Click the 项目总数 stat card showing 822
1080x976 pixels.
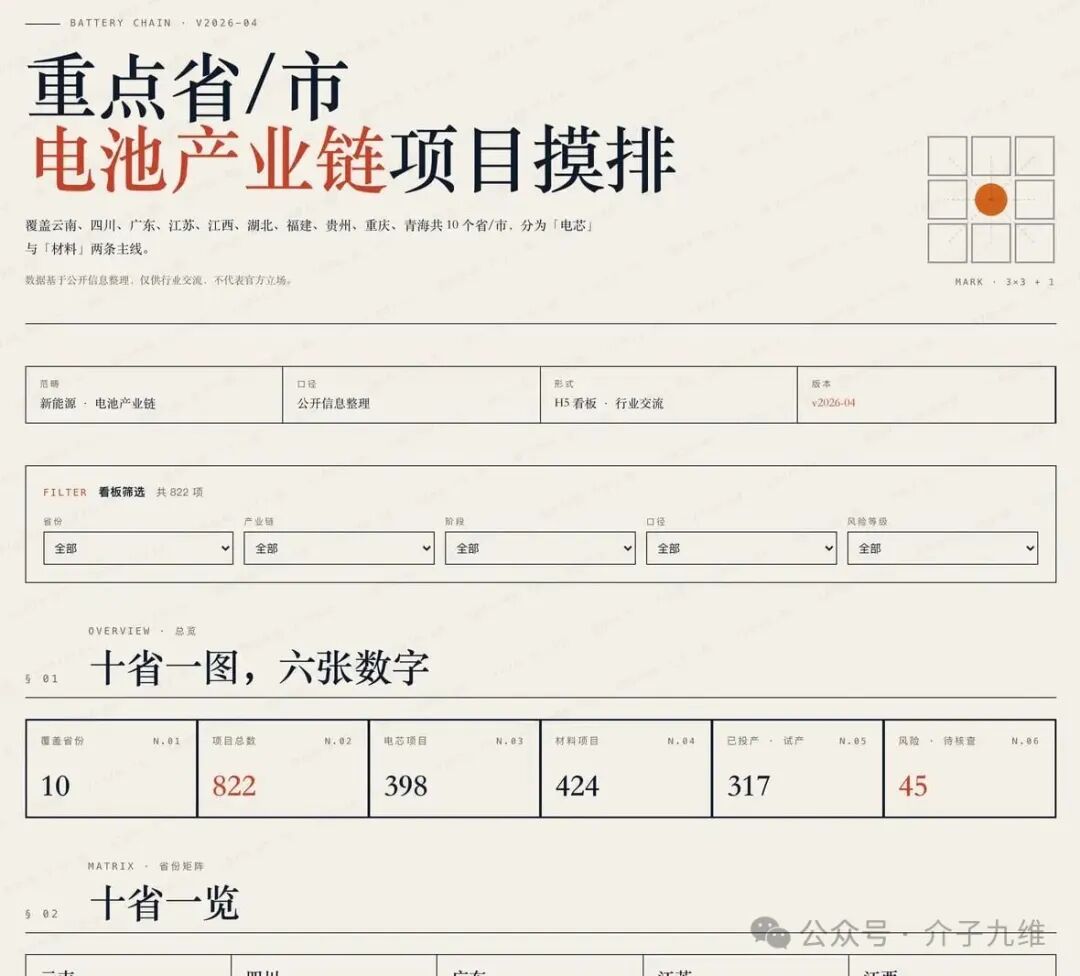[x=283, y=769]
